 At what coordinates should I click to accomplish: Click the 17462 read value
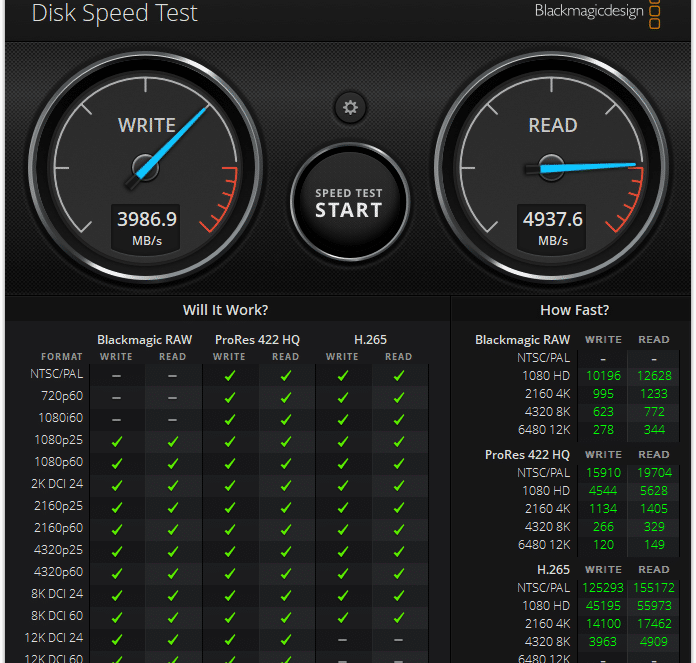[654, 624]
